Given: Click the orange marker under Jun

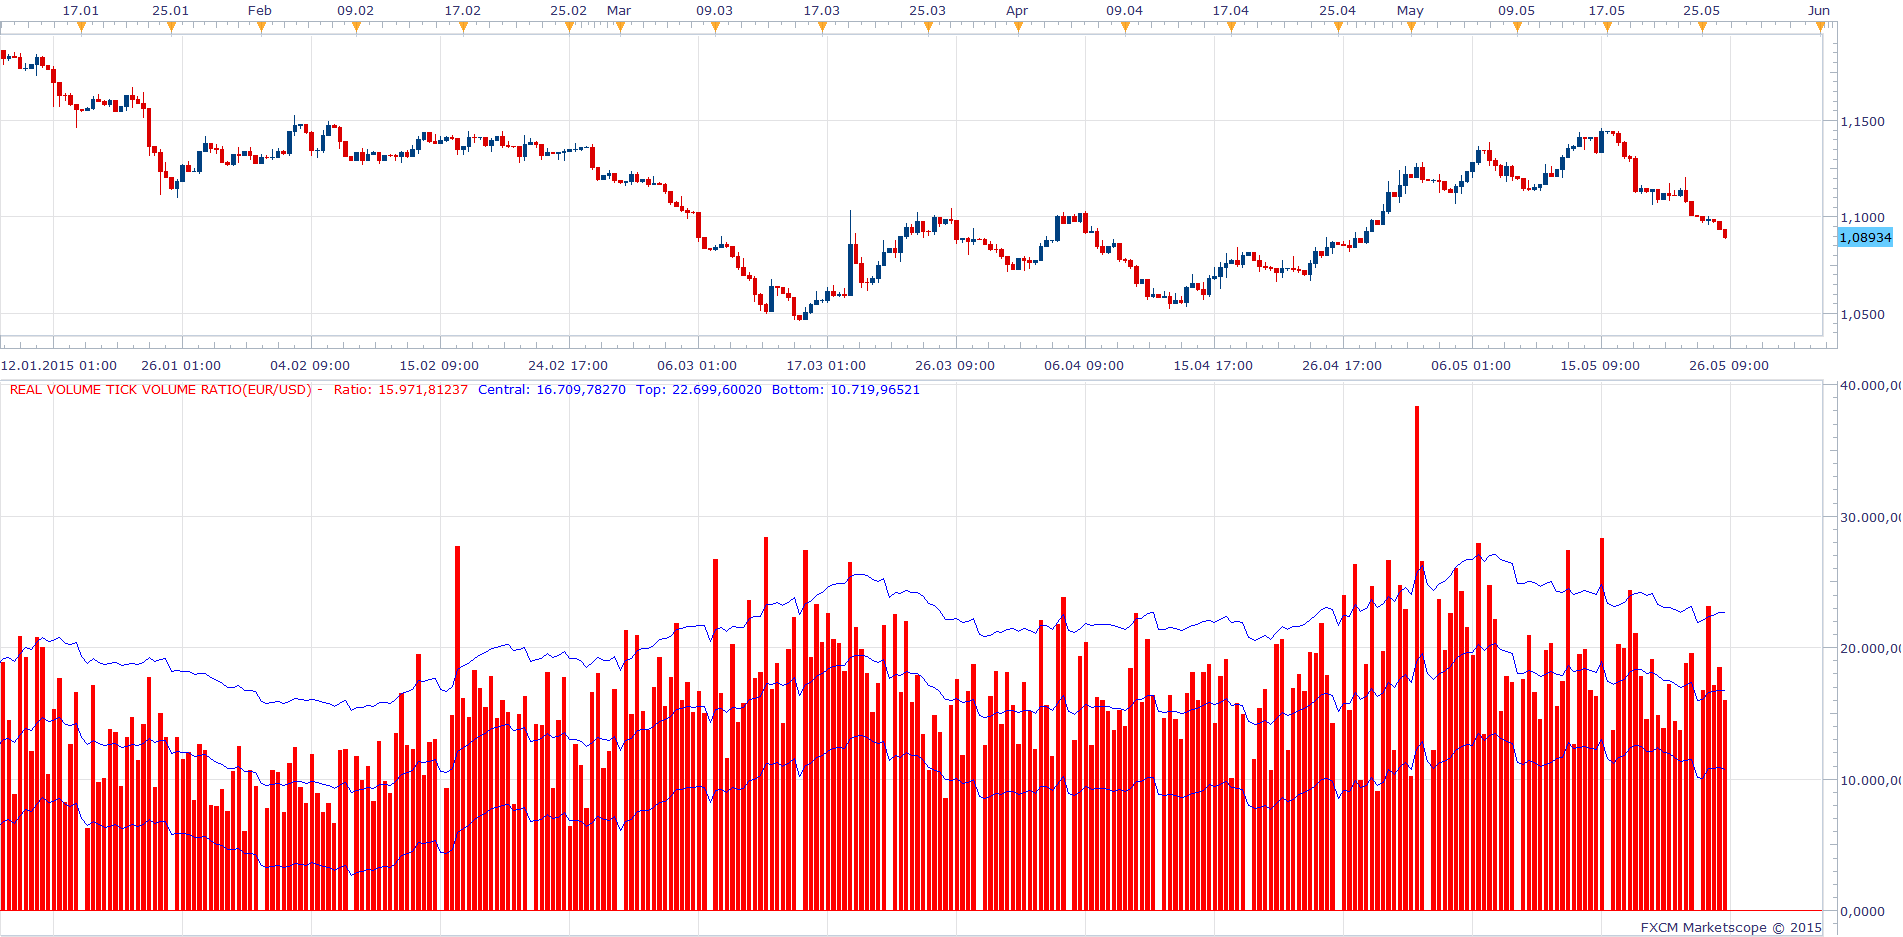Looking at the screenshot, I should pyautogui.click(x=1820, y=27).
